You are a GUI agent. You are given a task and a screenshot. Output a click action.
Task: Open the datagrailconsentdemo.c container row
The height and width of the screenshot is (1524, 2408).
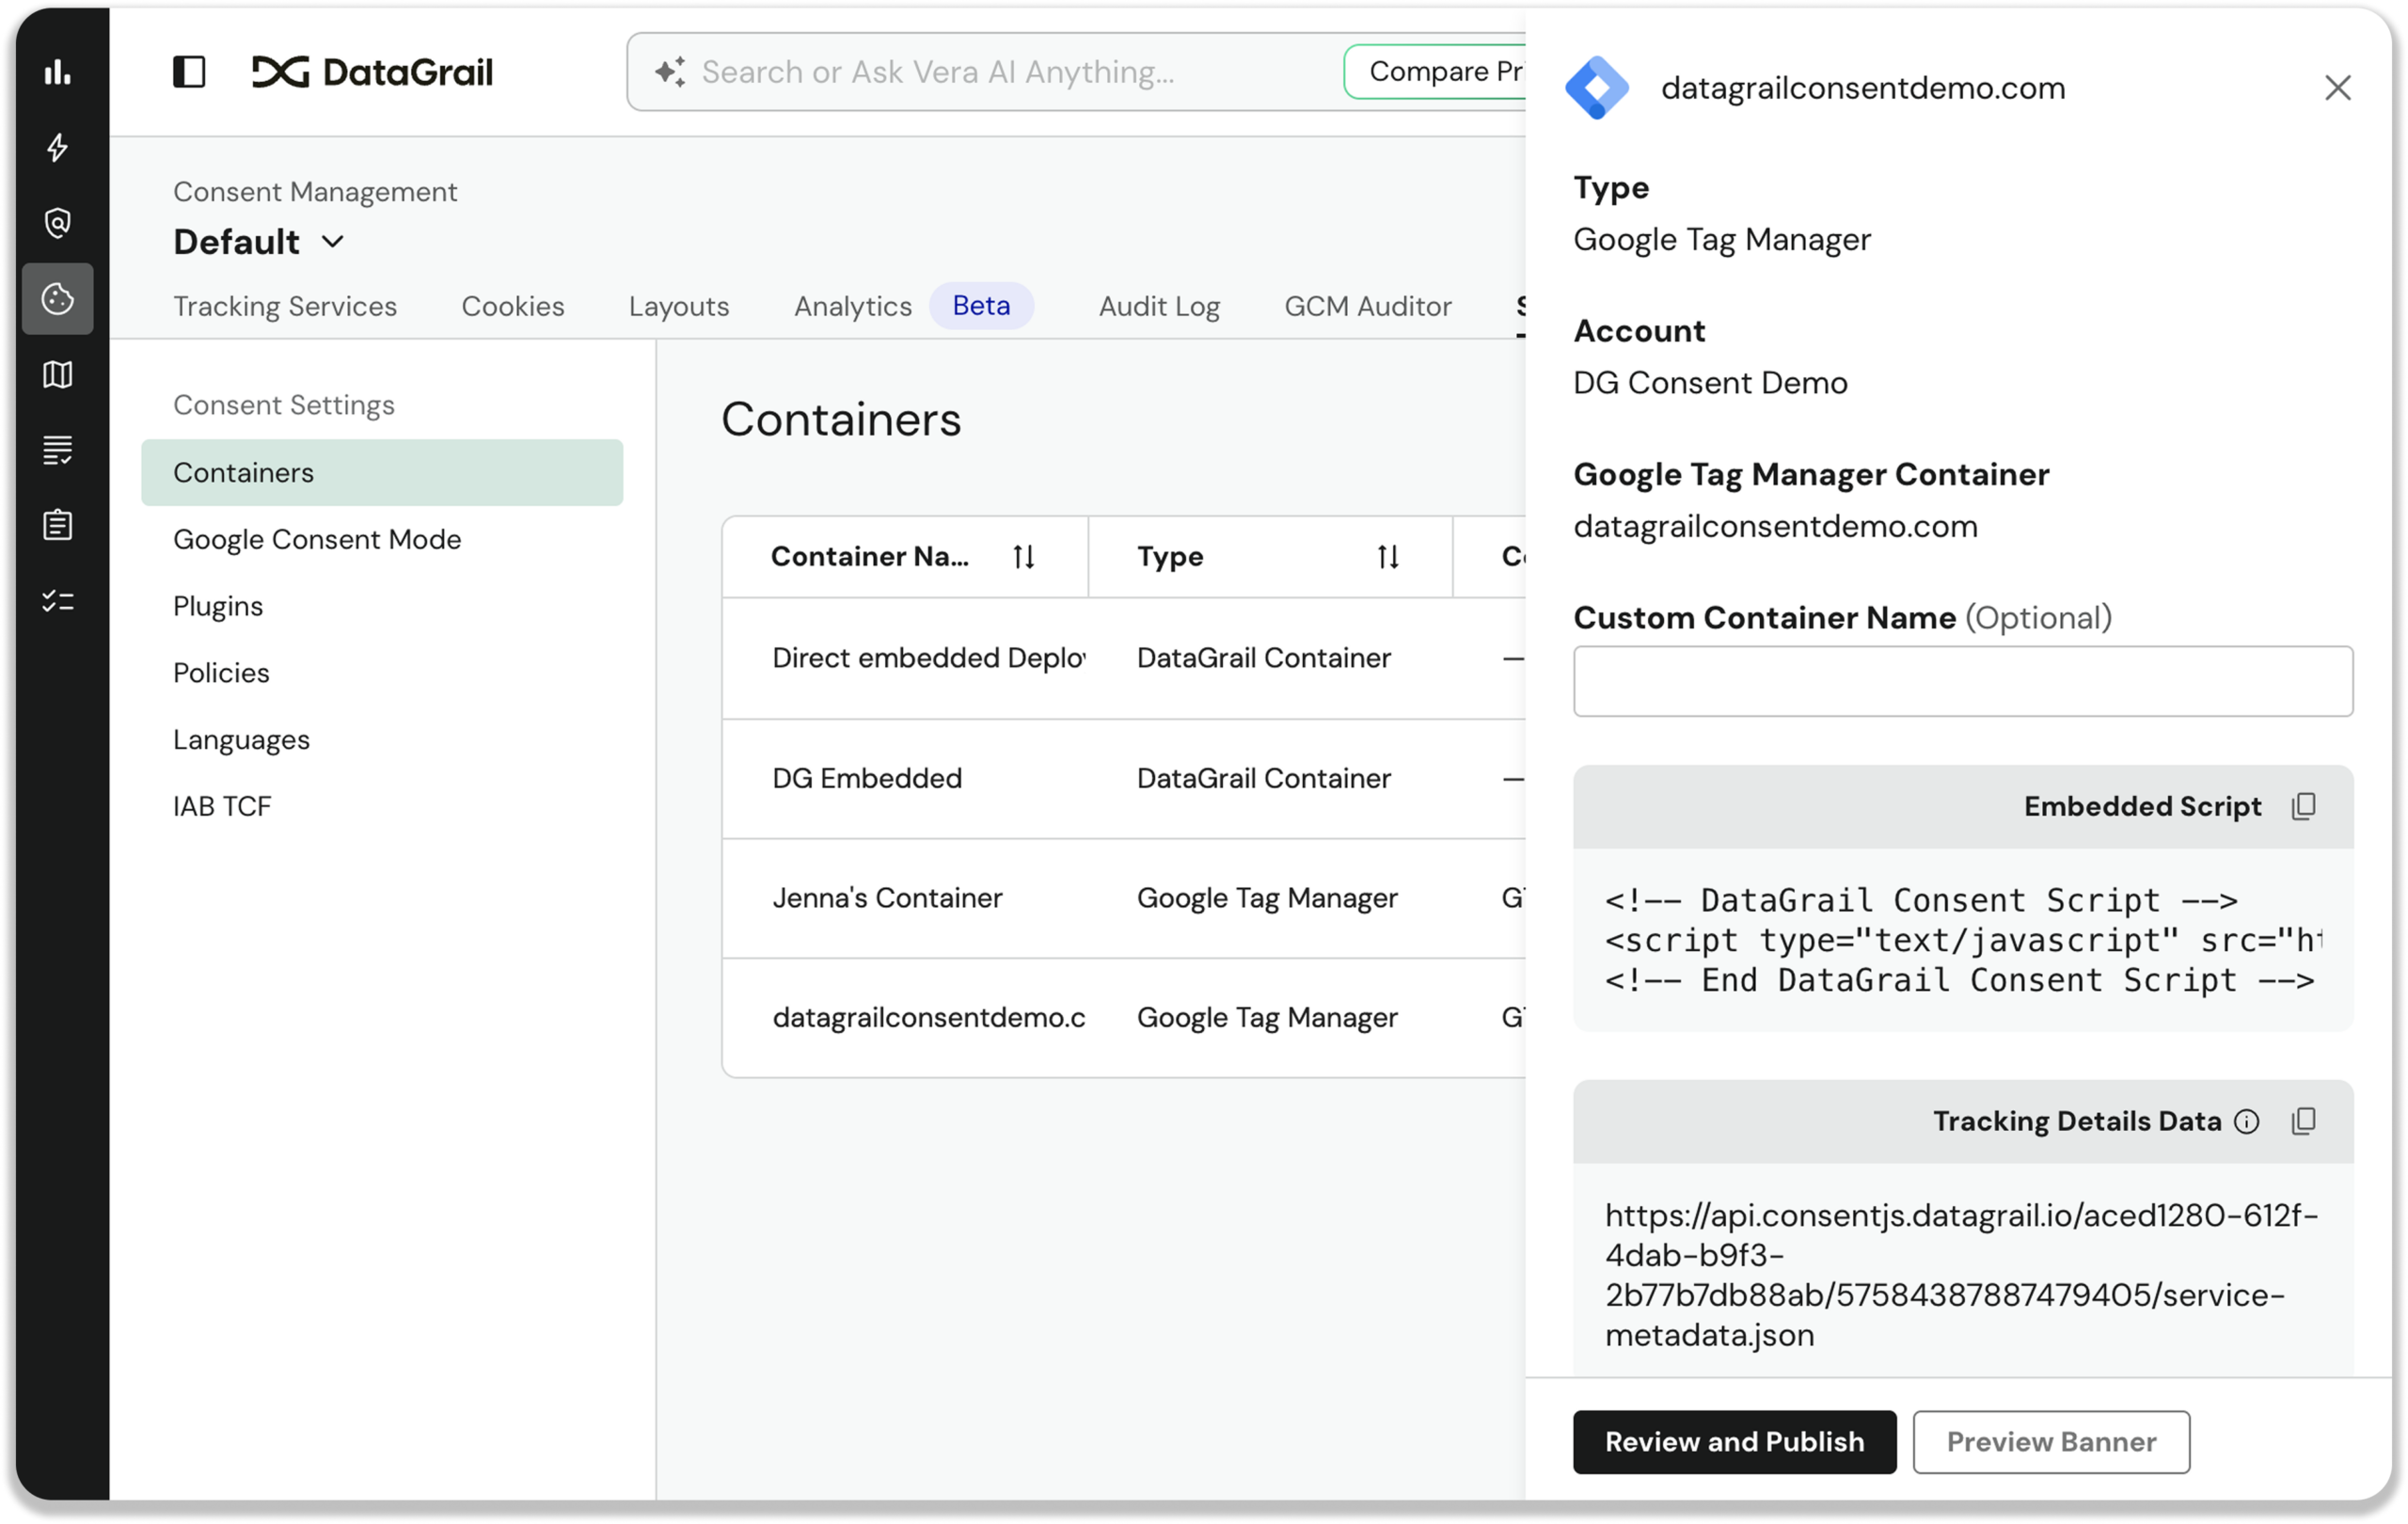pos(1123,1018)
